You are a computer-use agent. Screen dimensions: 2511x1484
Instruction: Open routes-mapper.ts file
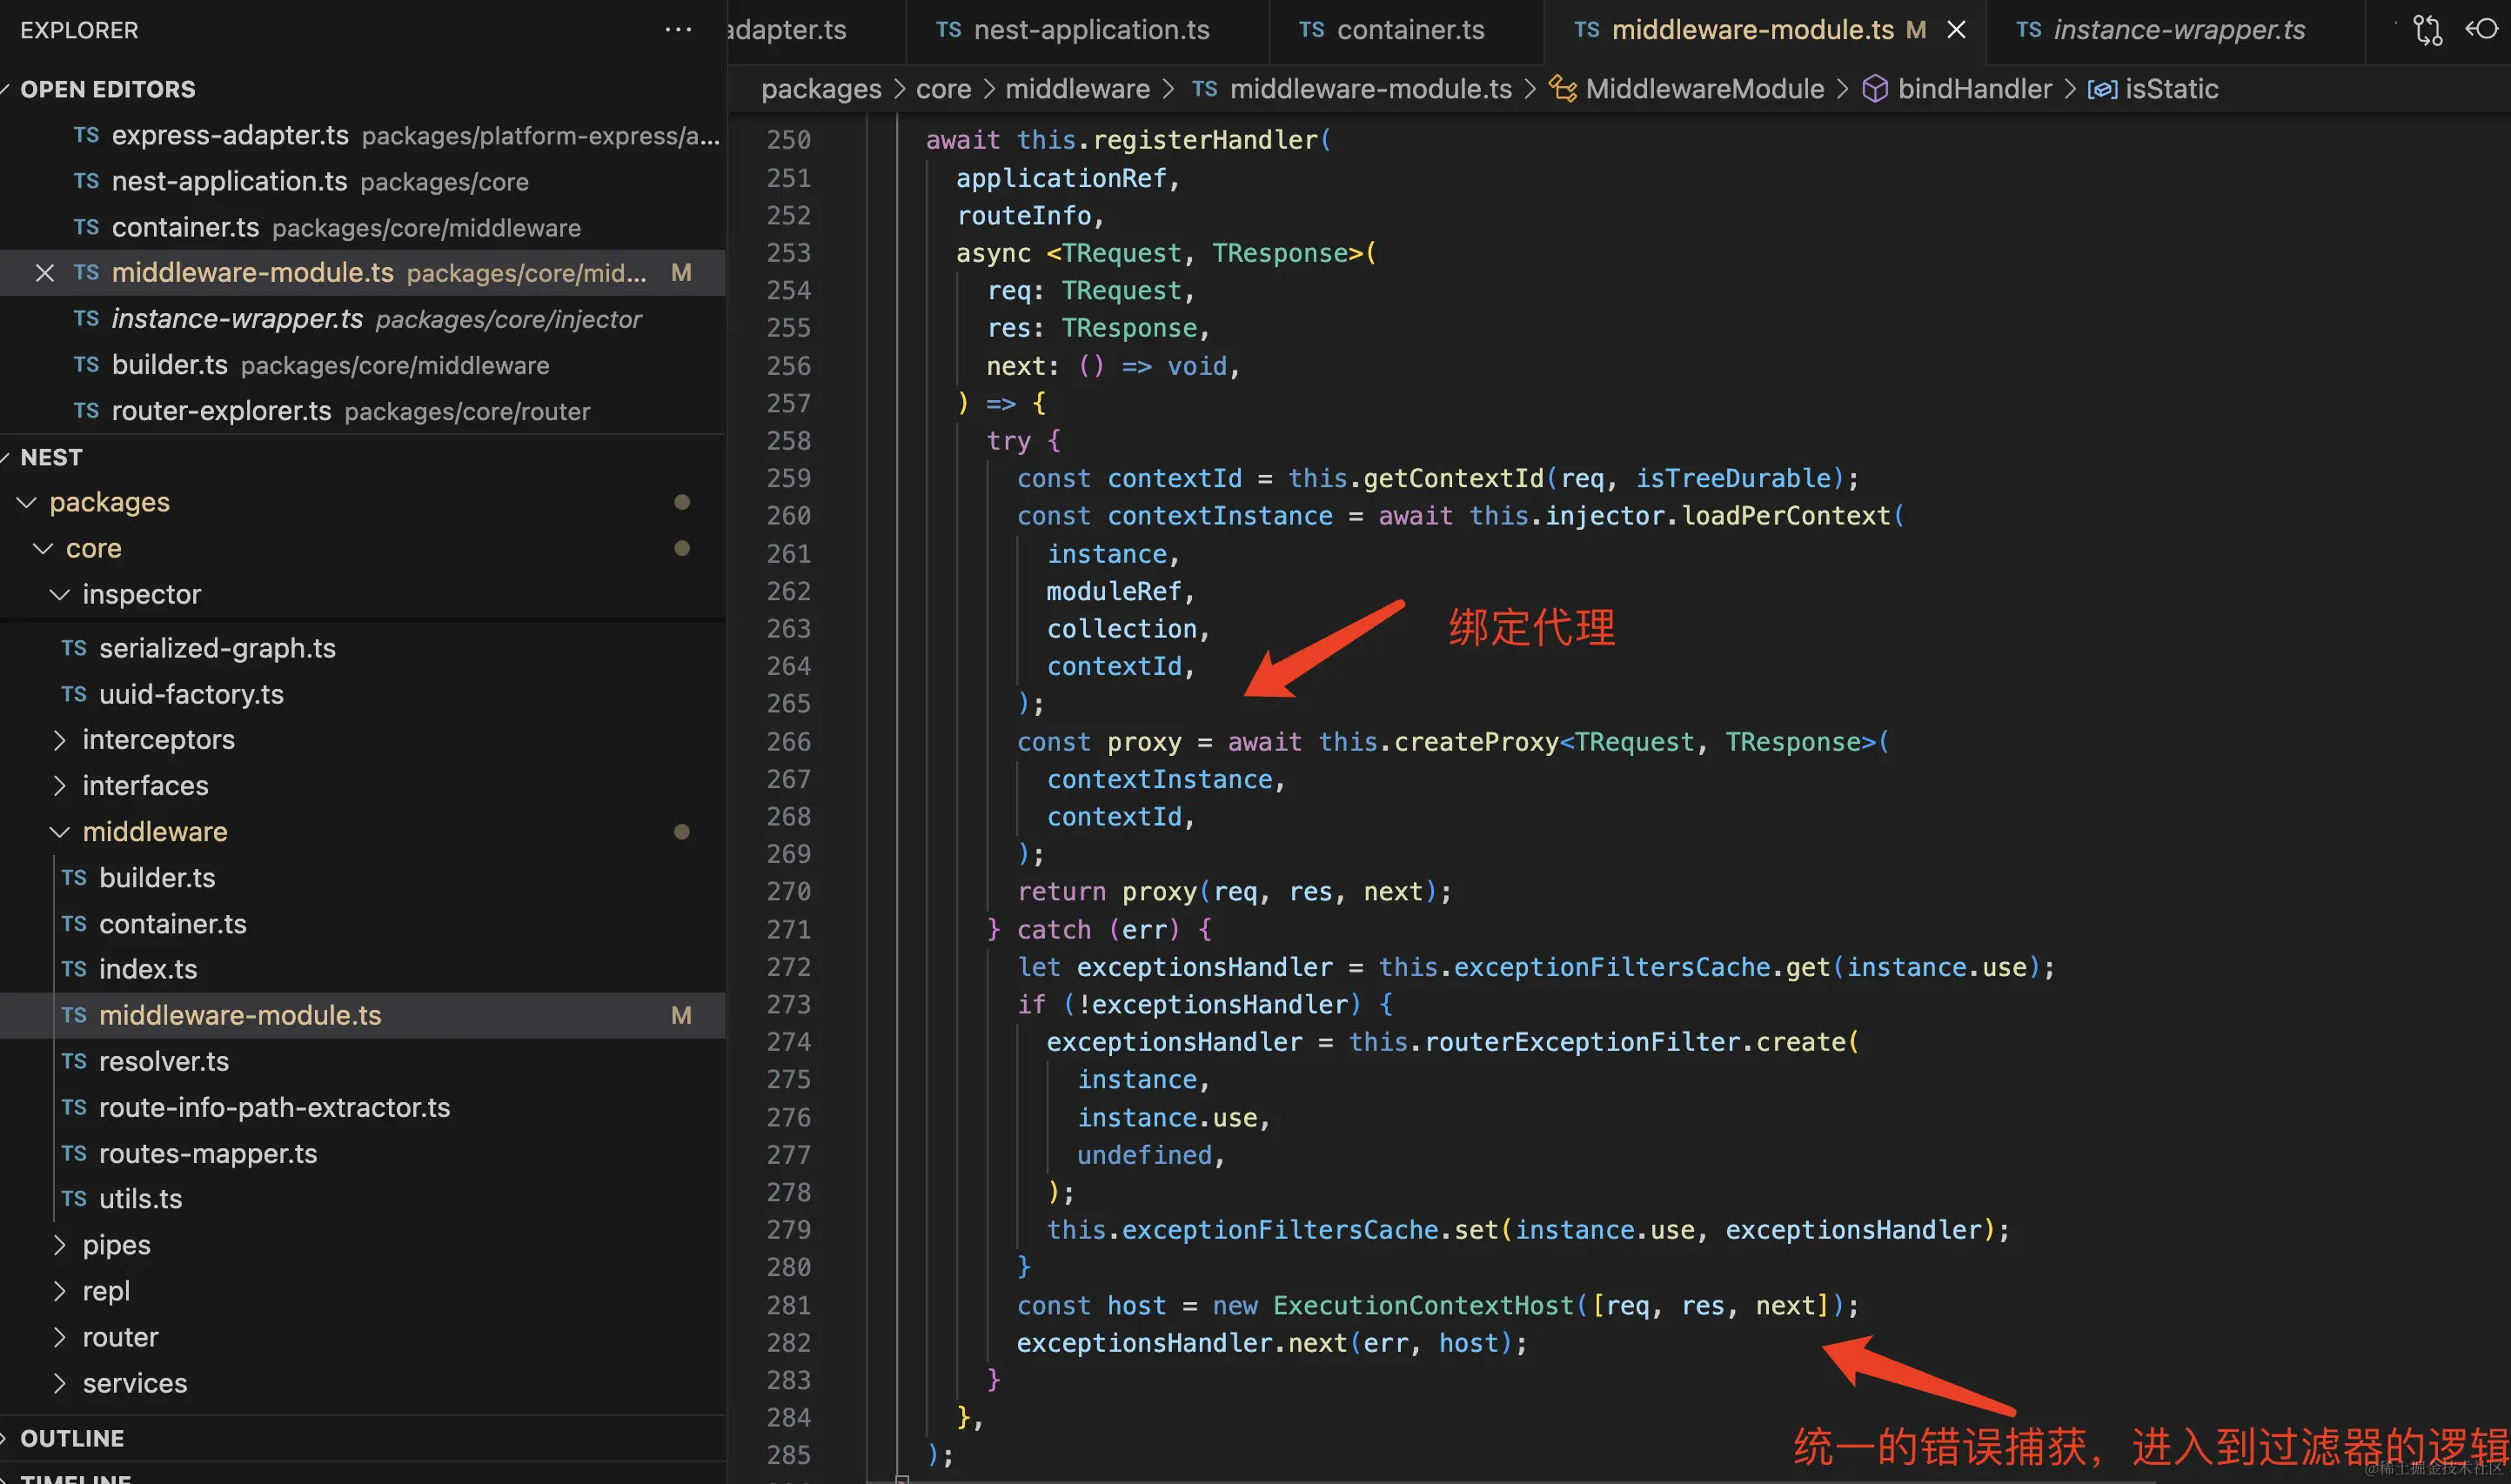(x=362, y=1153)
